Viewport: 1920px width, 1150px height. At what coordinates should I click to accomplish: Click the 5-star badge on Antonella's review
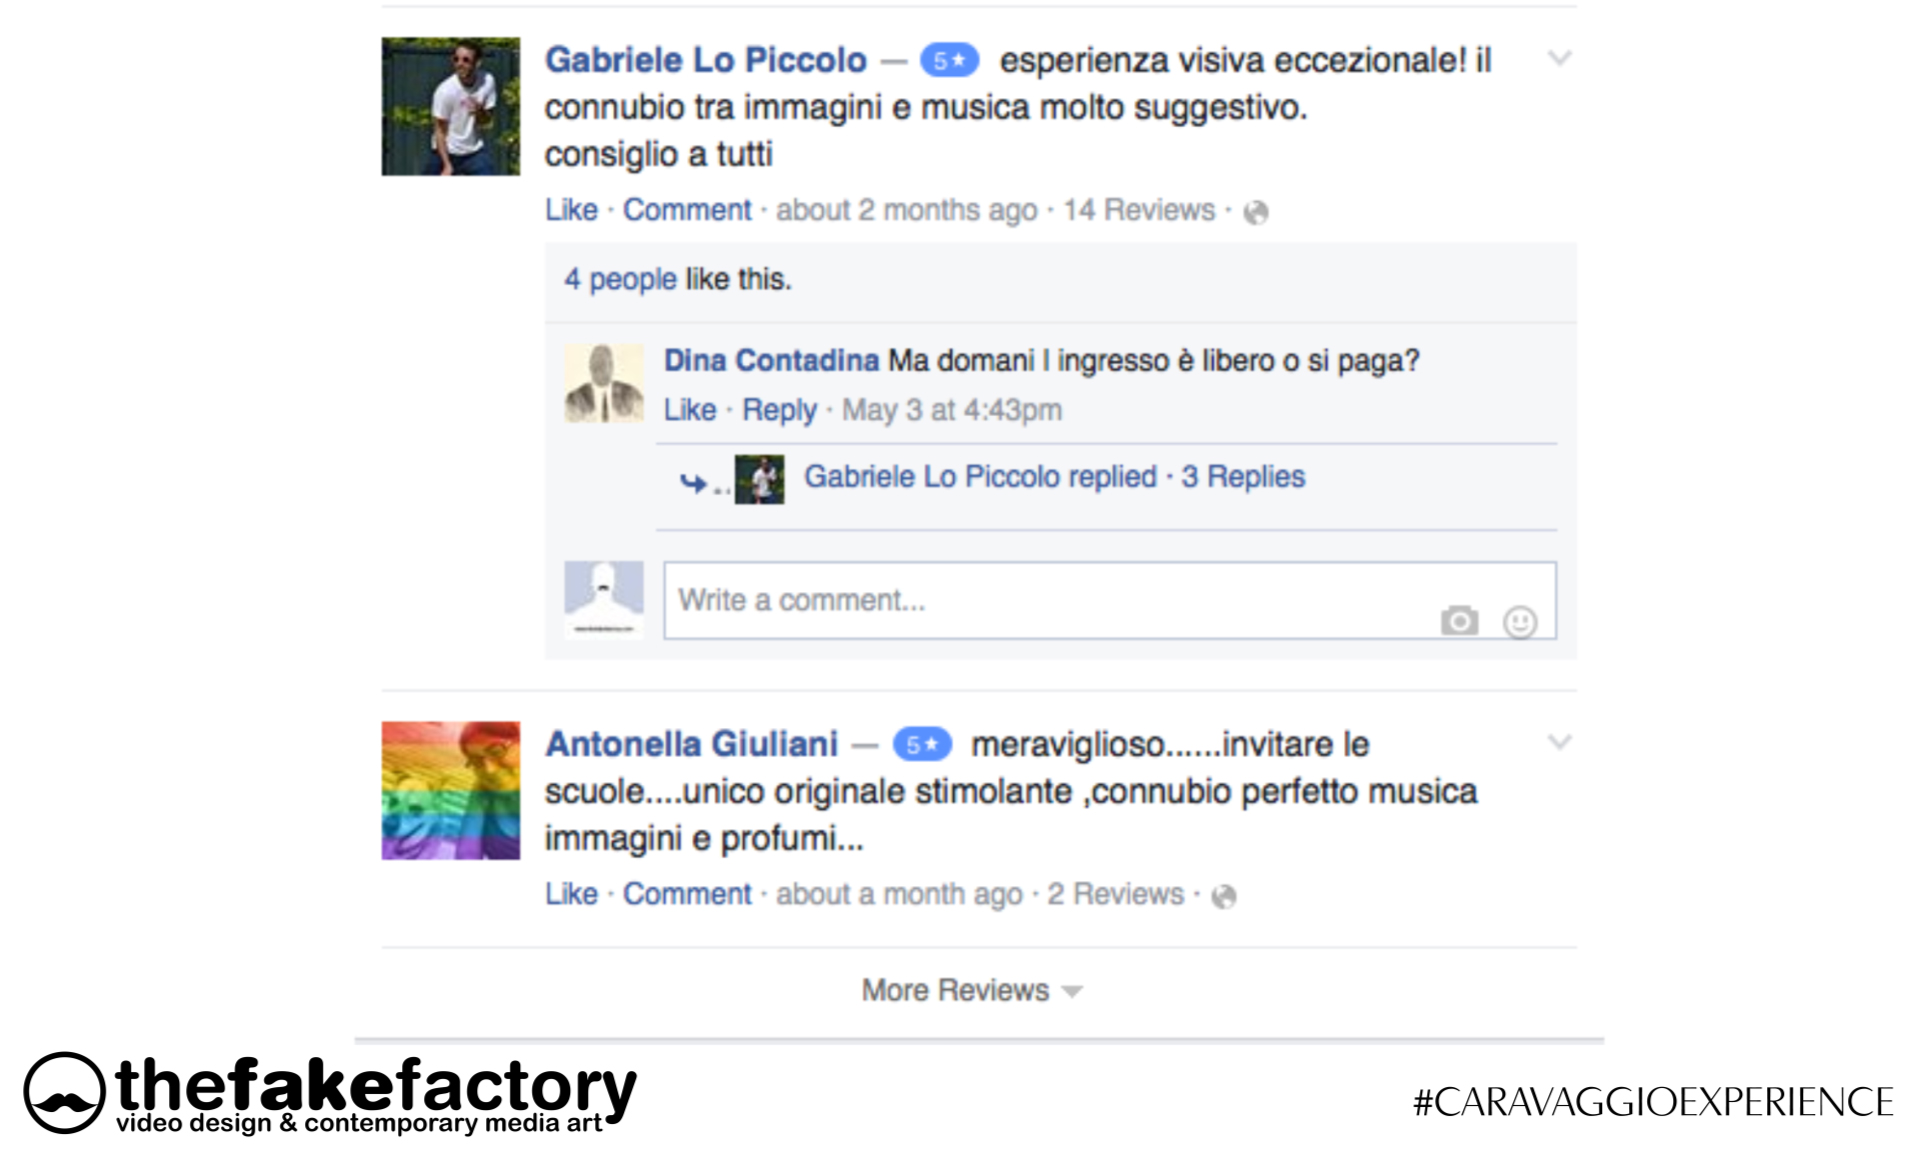click(922, 745)
